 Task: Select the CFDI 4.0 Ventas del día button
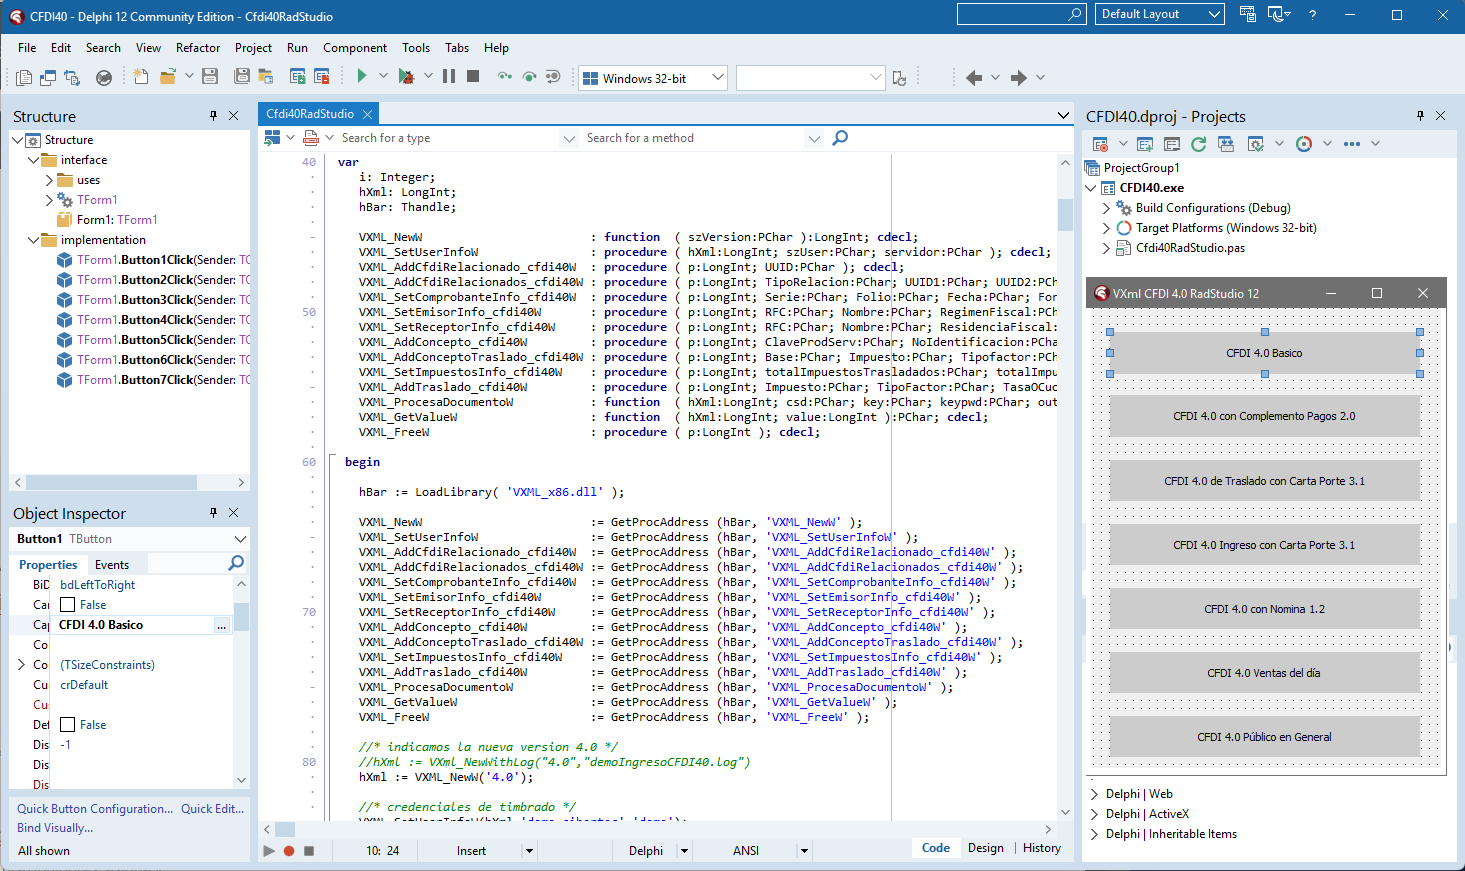tap(1264, 673)
